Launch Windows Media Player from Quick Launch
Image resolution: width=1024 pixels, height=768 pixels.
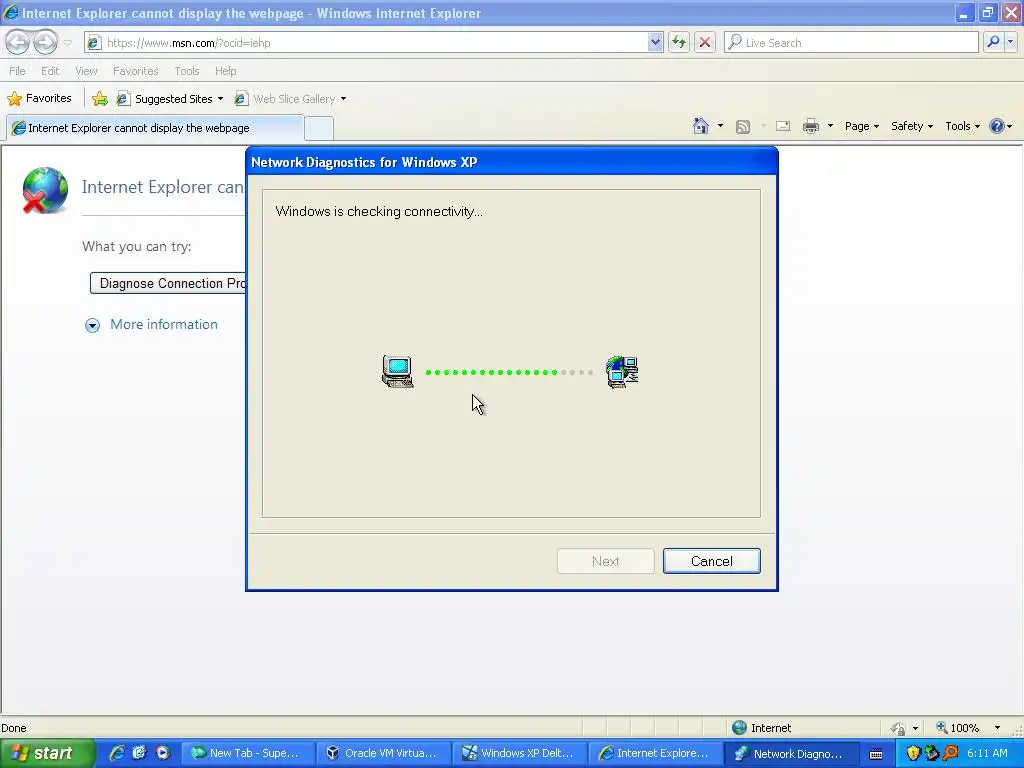click(x=163, y=753)
